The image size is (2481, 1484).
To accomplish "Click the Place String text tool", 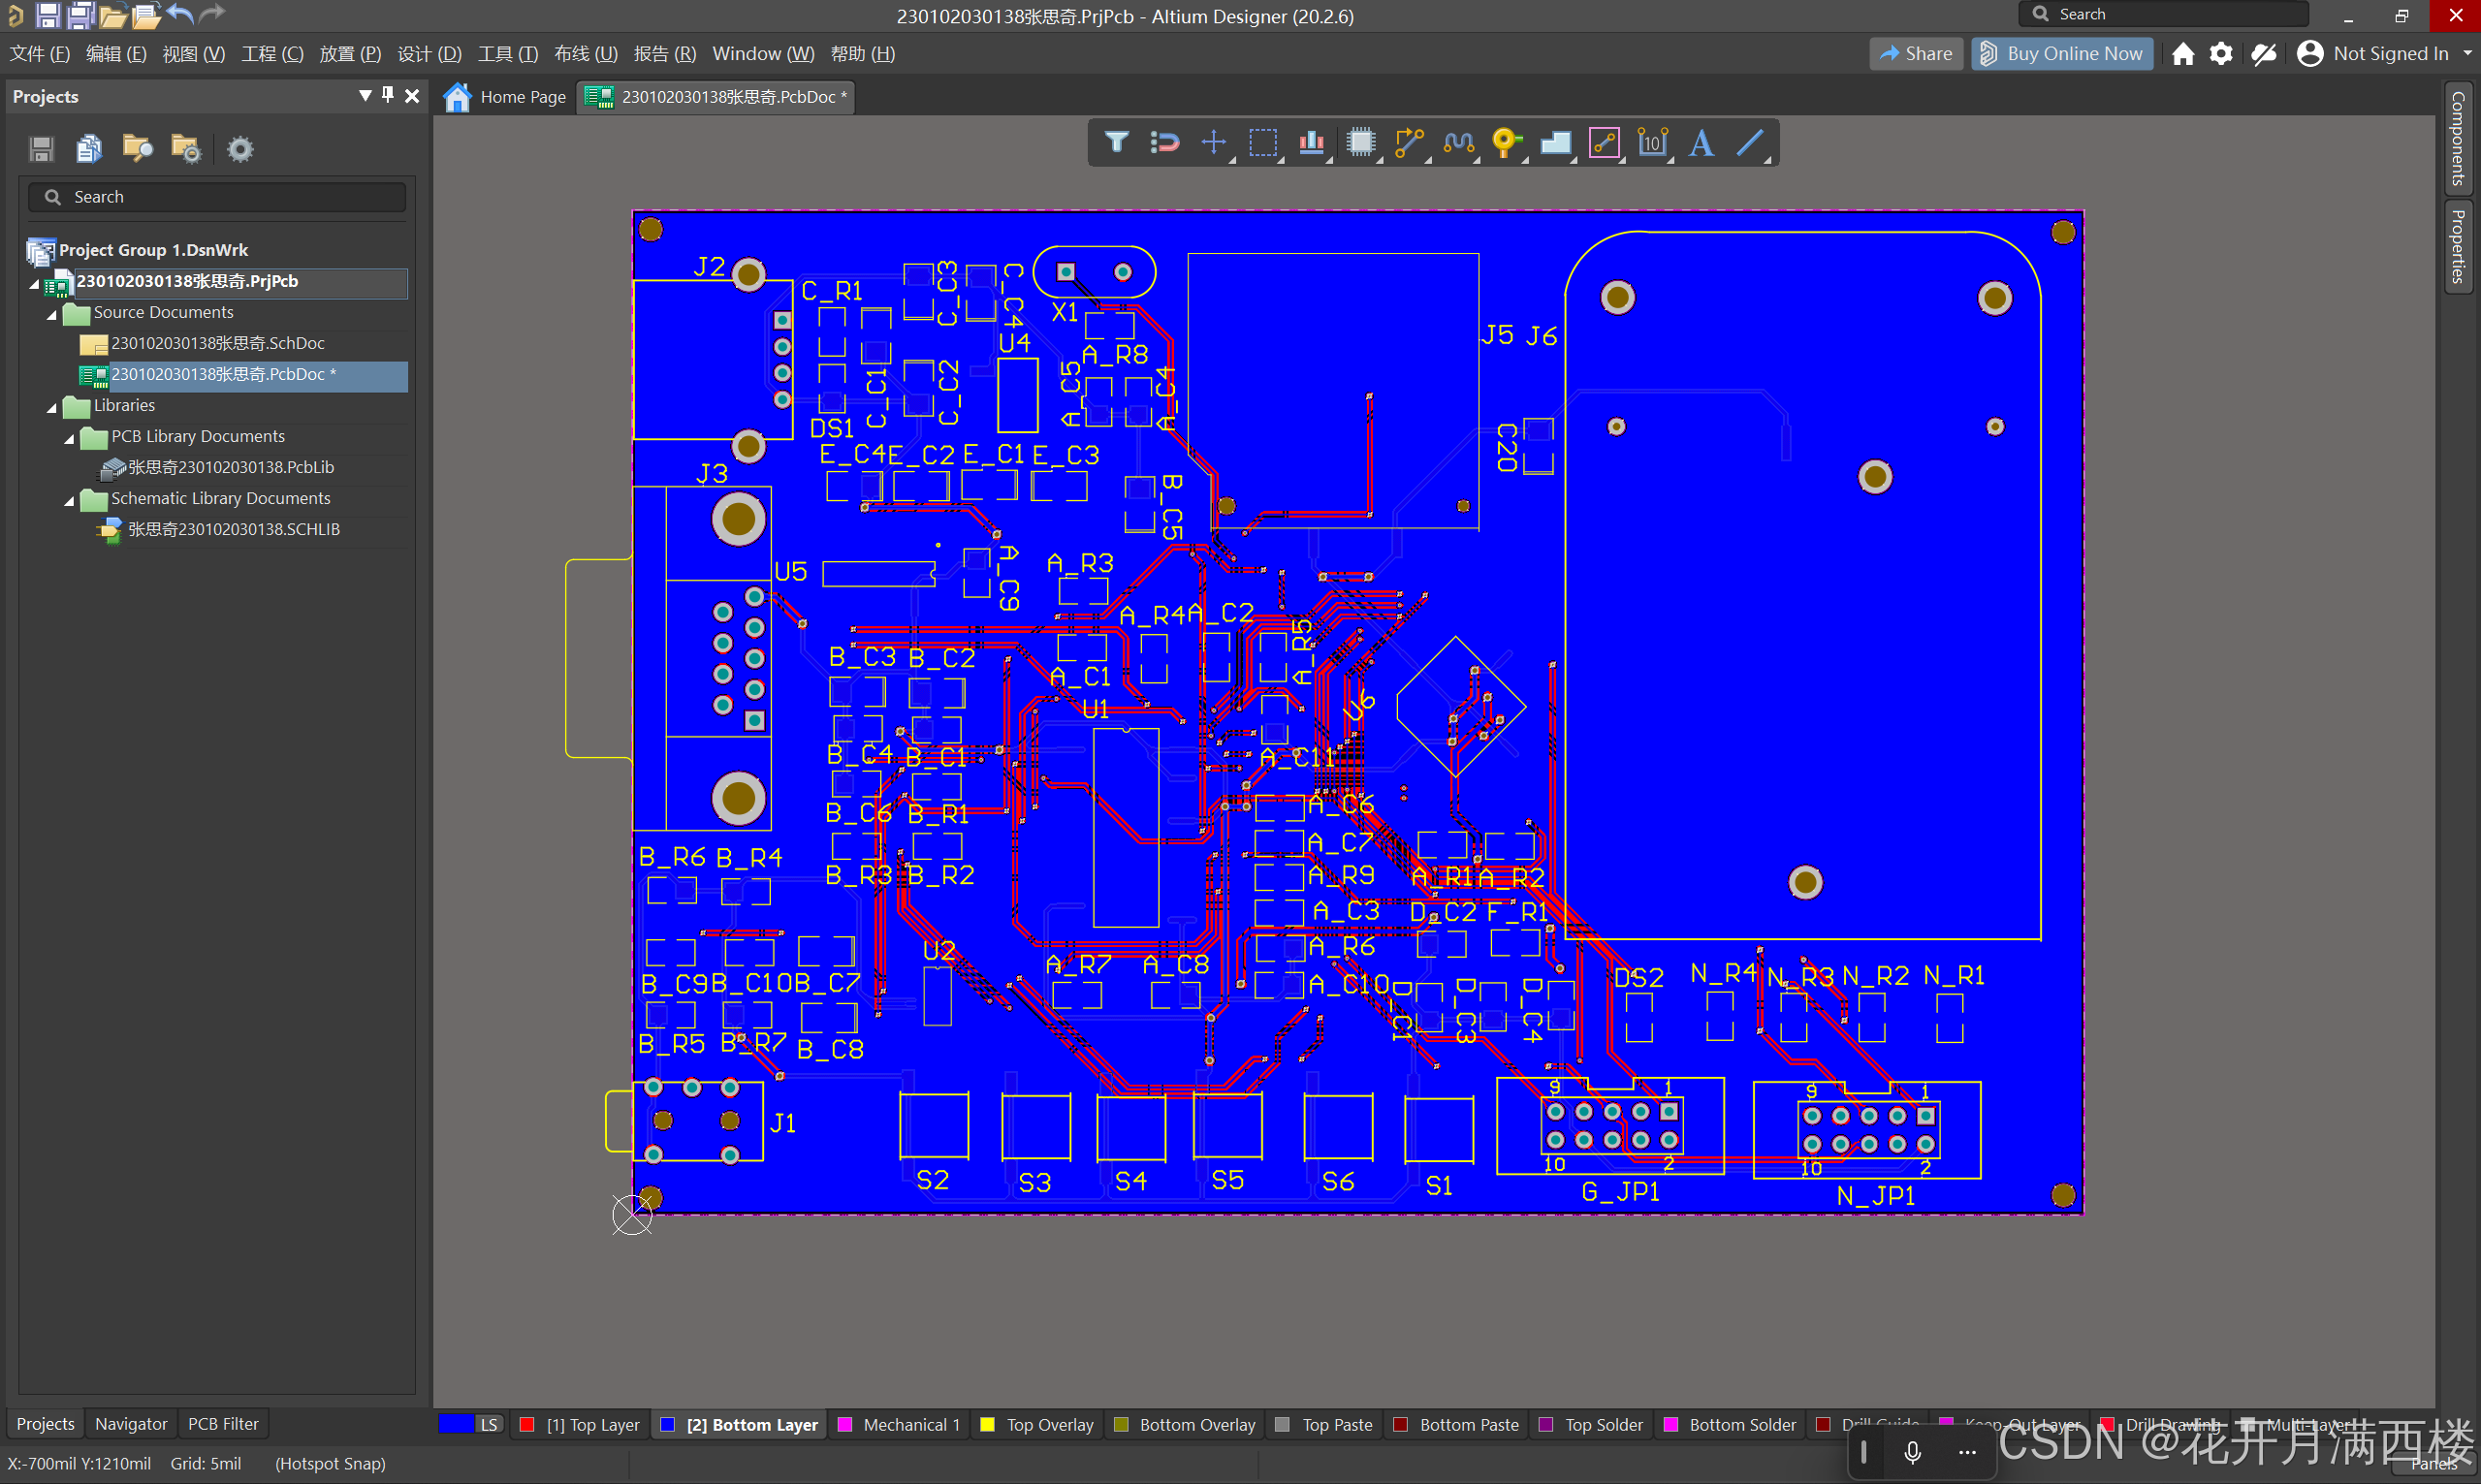I will click(1701, 142).
